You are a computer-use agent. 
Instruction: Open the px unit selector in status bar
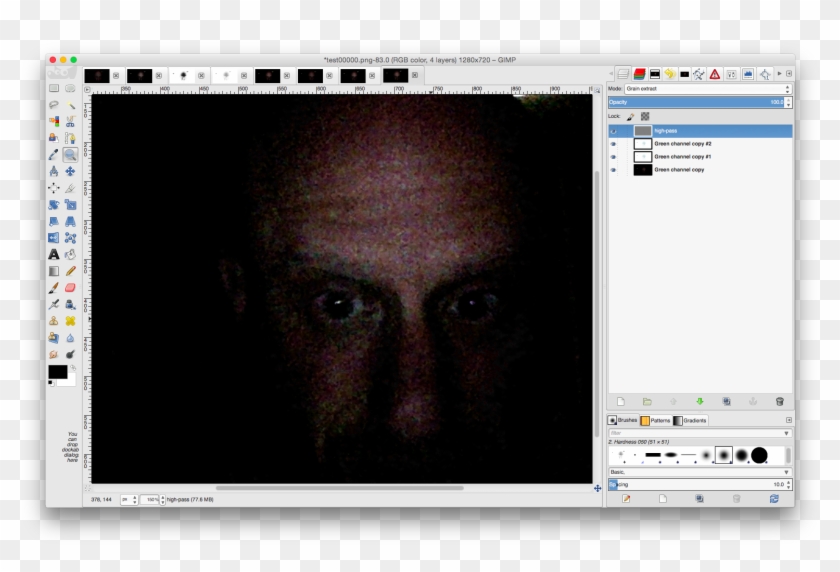[129, 499]
